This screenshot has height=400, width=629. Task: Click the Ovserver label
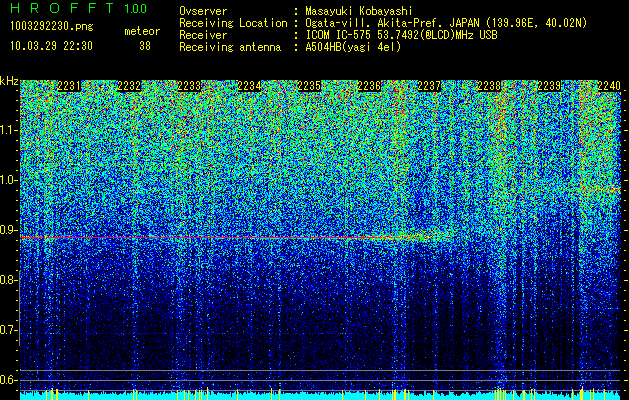point(203,11)
